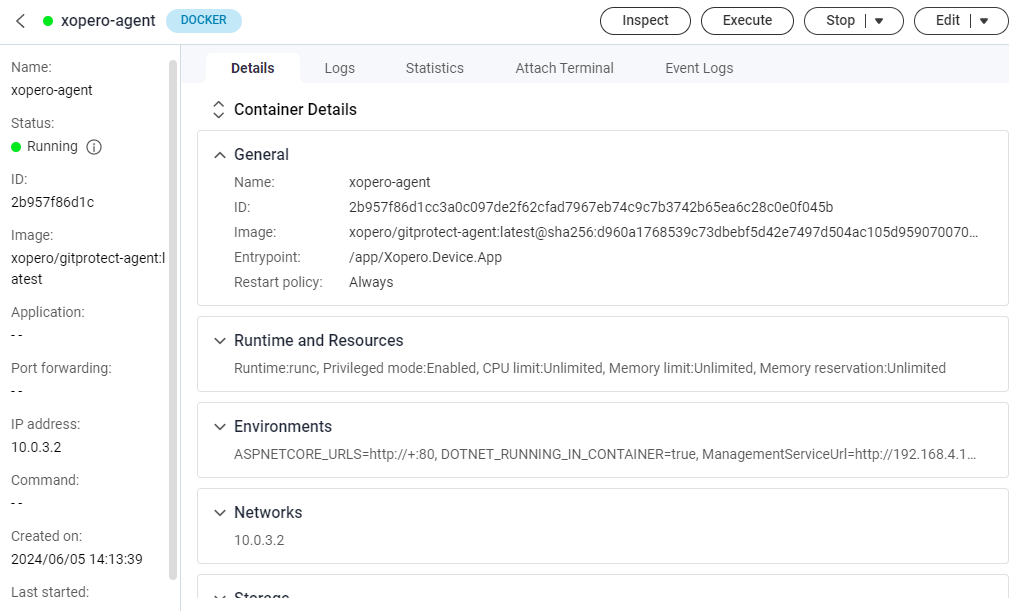Click the green status dot beside xopero-agent title

[x=48, y=21]
